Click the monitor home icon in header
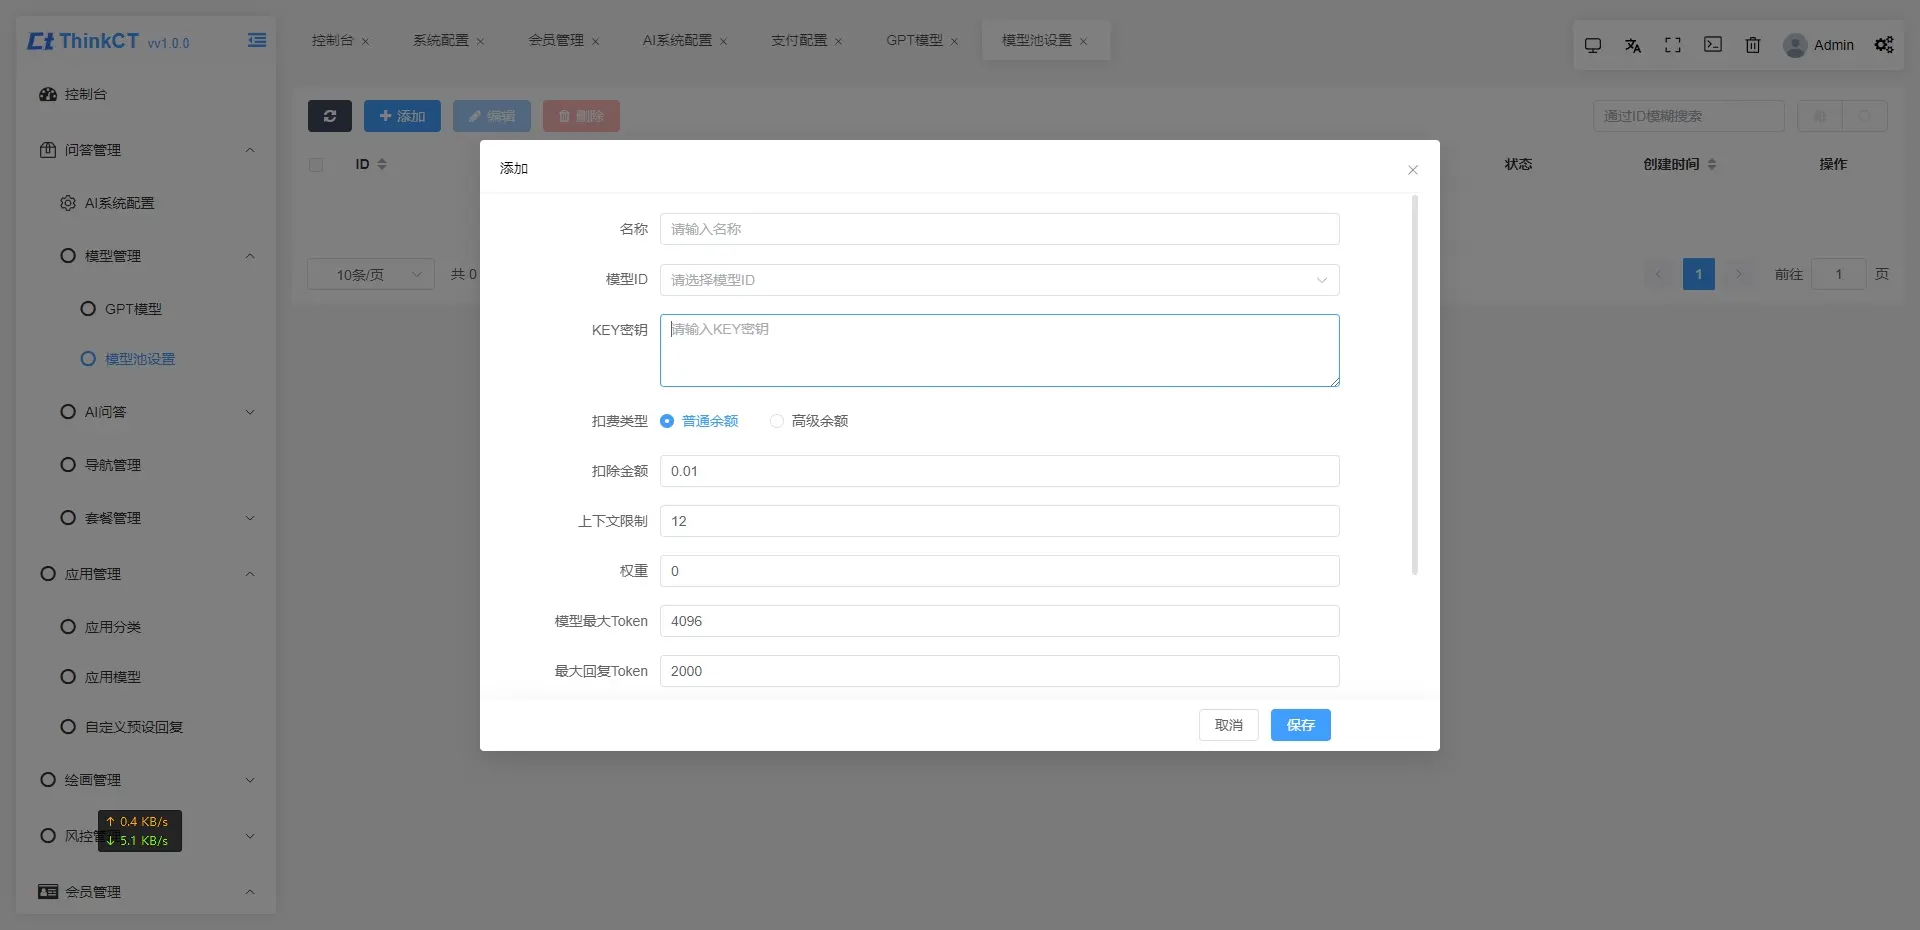 (x=1593, y=45)
